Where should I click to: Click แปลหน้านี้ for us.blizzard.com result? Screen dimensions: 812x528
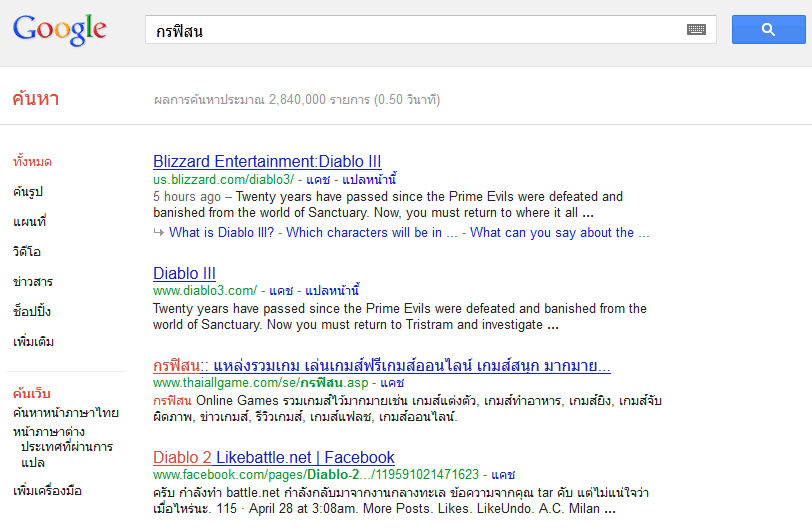point(369,180)
